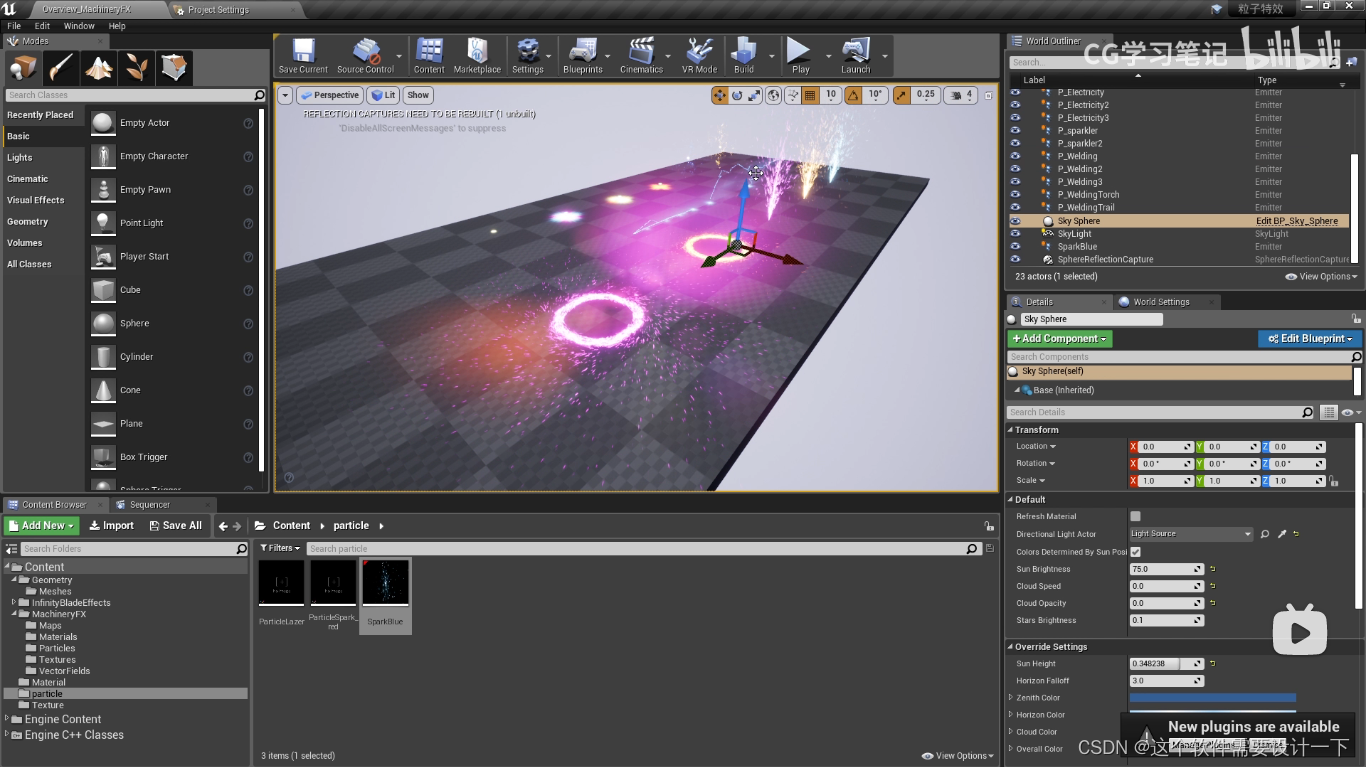Activate VR Mode in the toolbar

(x=699, y=56)
